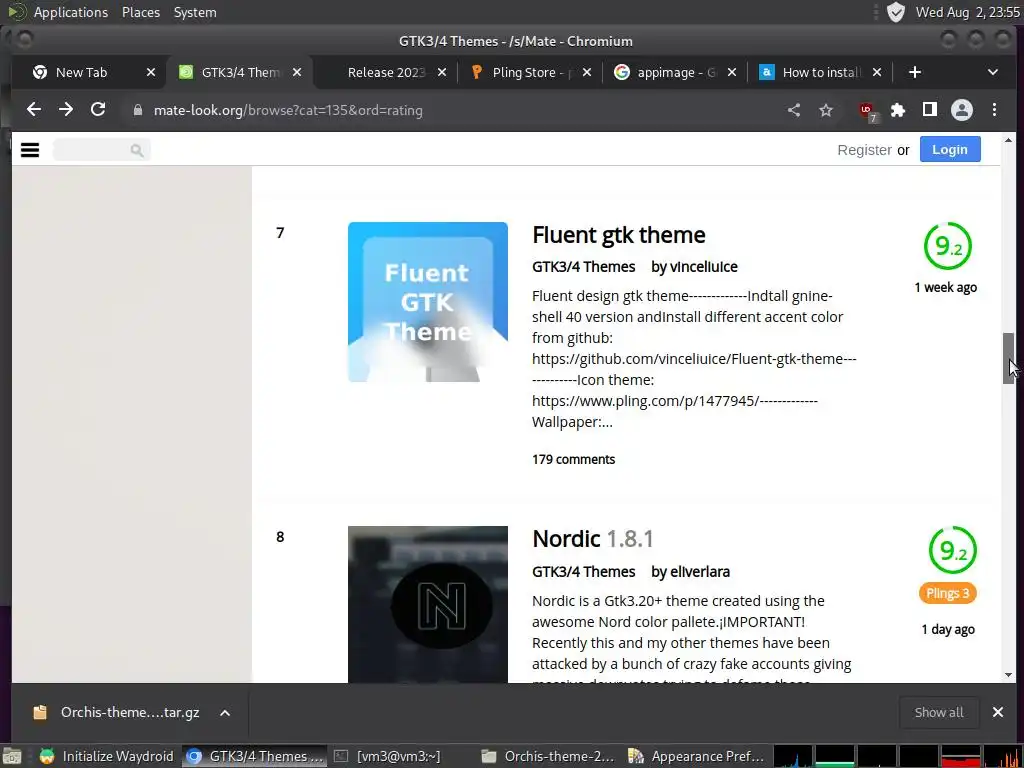Close the New Tab tab
The image size is (1024, 768).
[151, 72]
